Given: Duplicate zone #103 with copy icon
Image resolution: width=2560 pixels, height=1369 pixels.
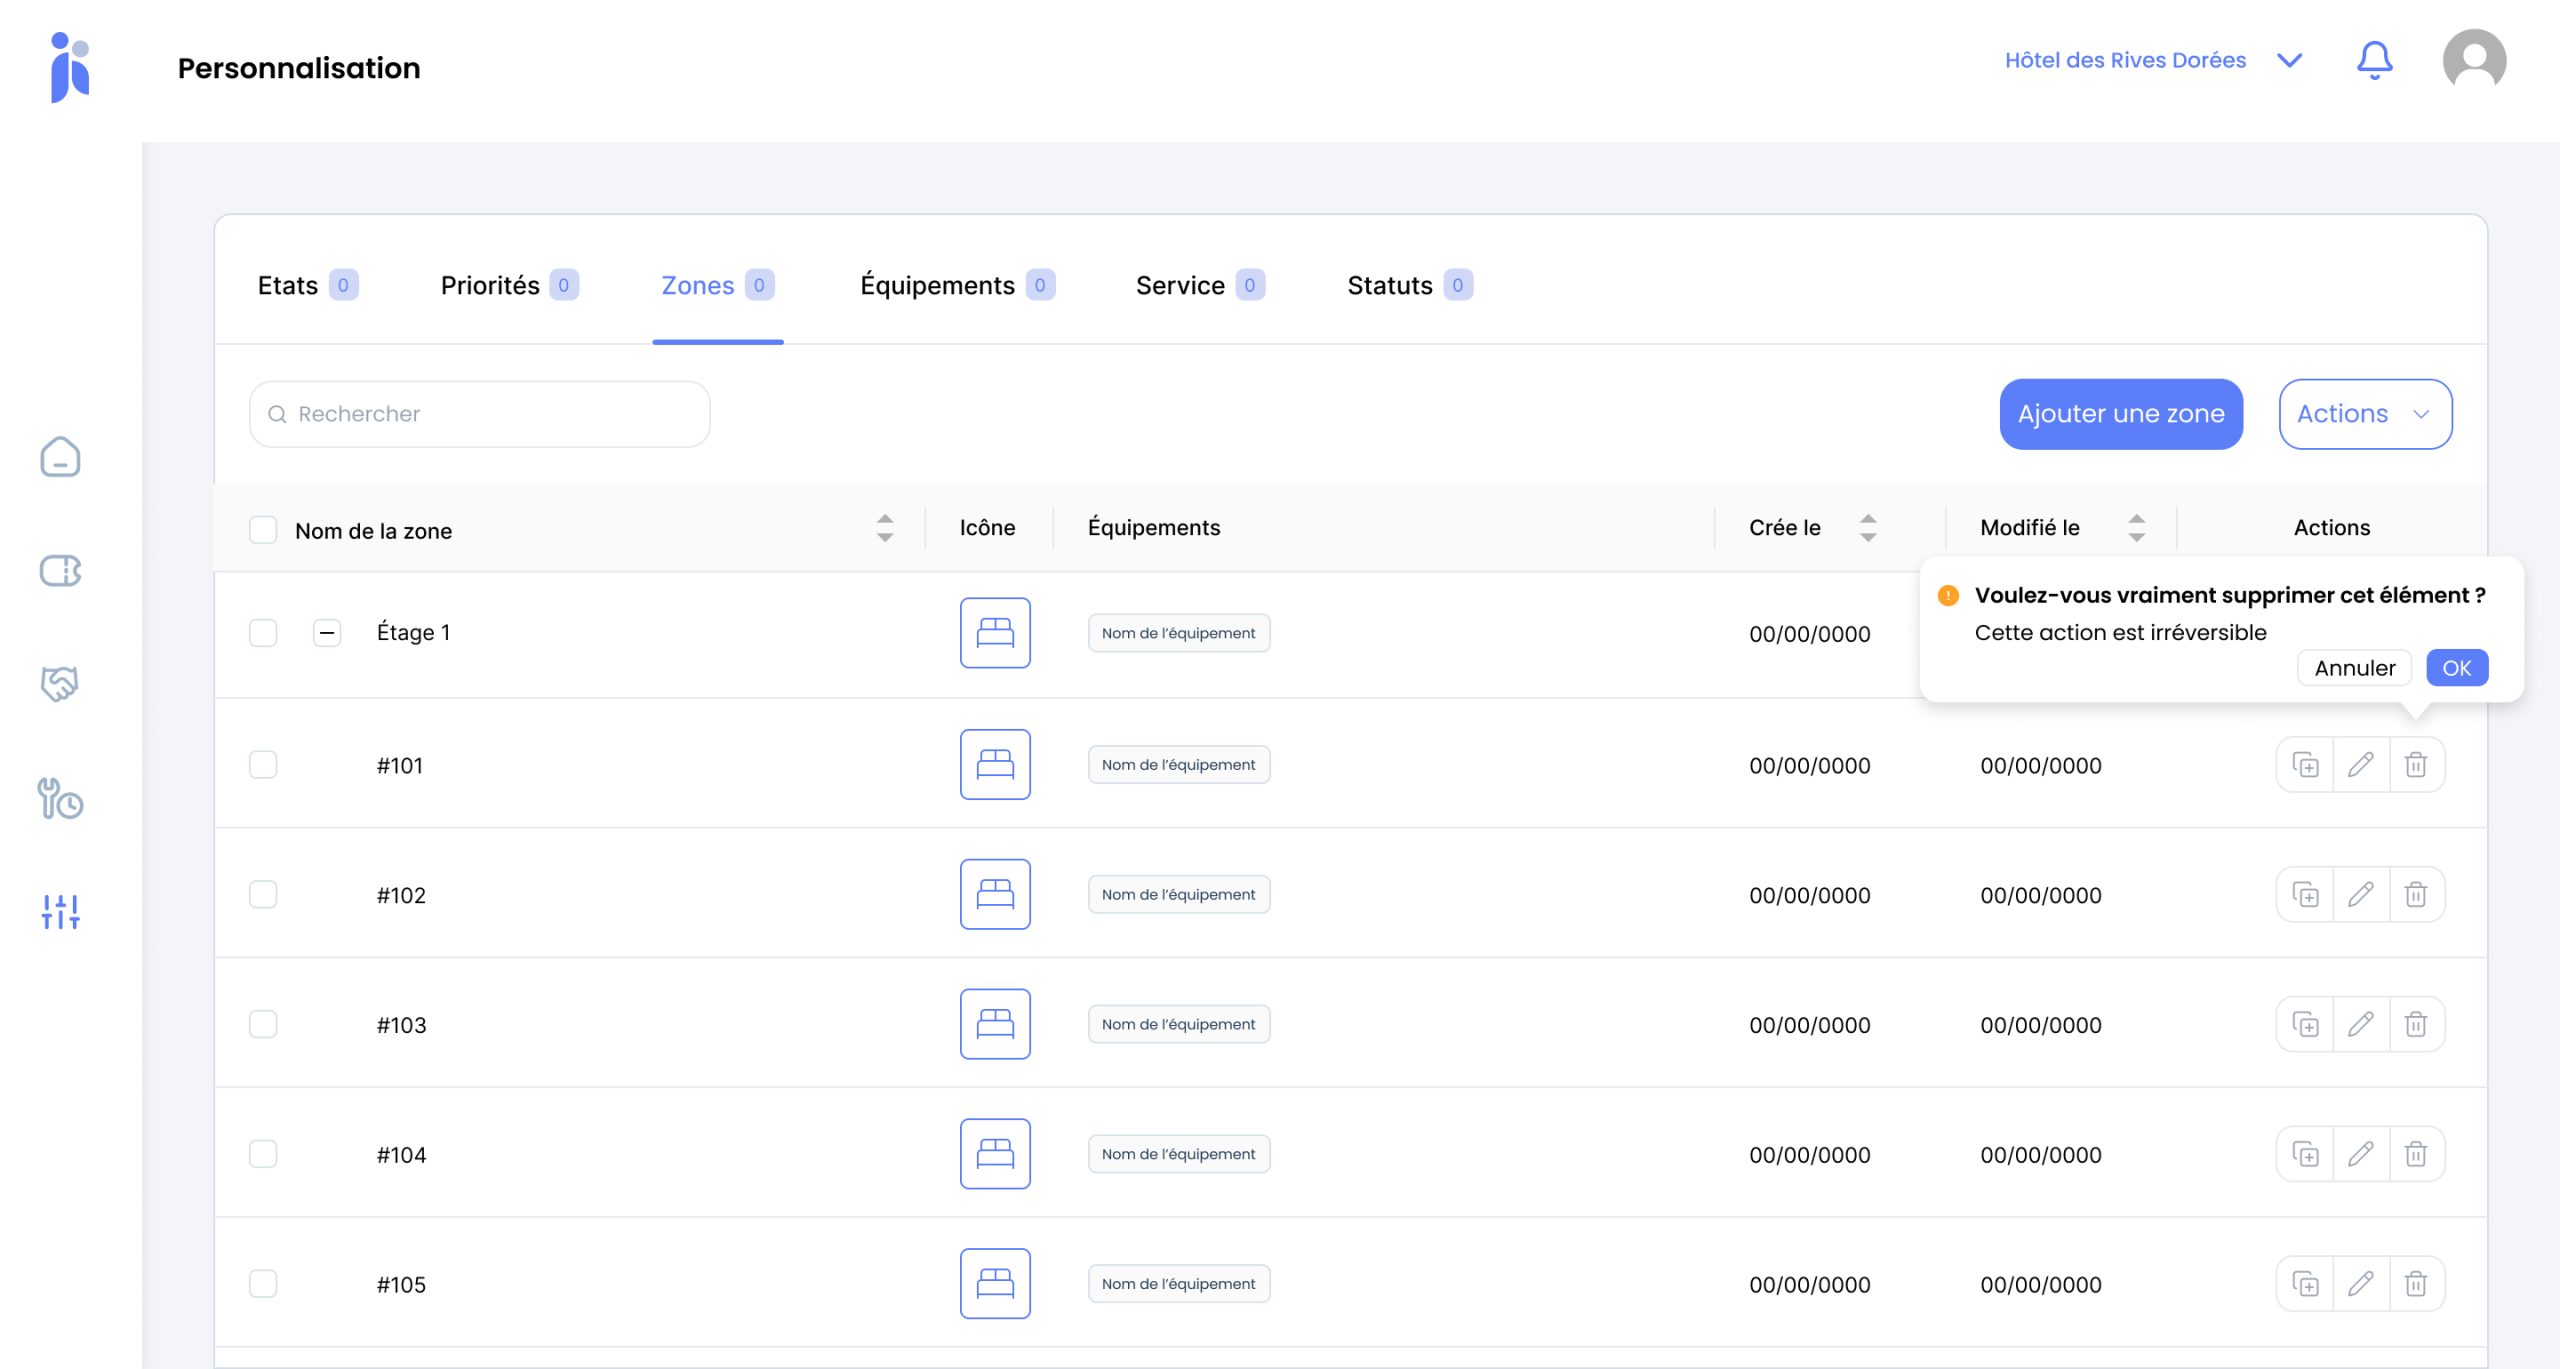Looking at the screenshot, I should (2305, 1025).
